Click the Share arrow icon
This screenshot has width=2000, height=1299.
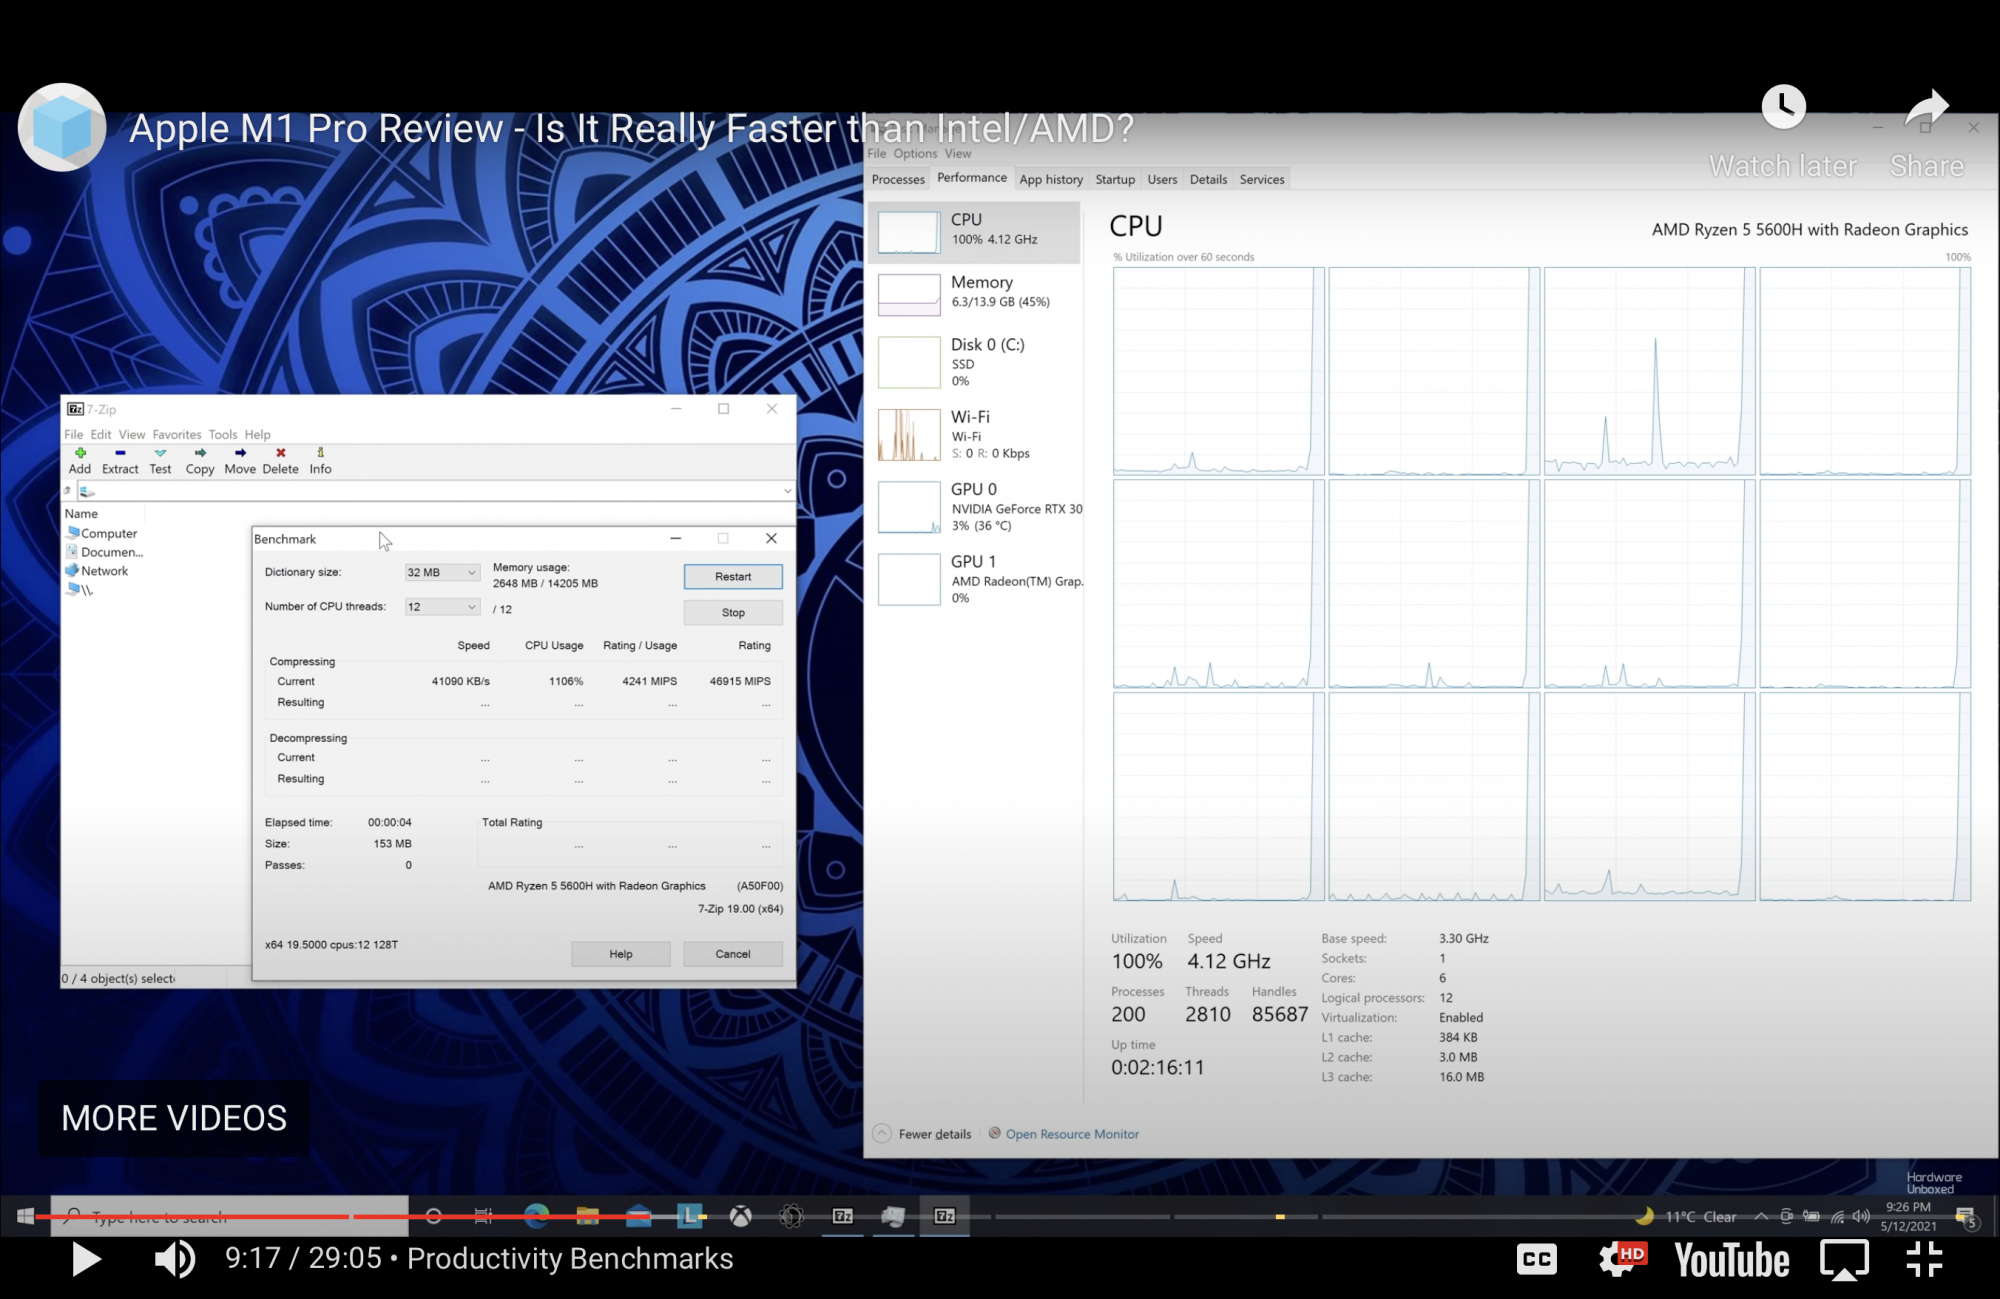(1927, 108)
